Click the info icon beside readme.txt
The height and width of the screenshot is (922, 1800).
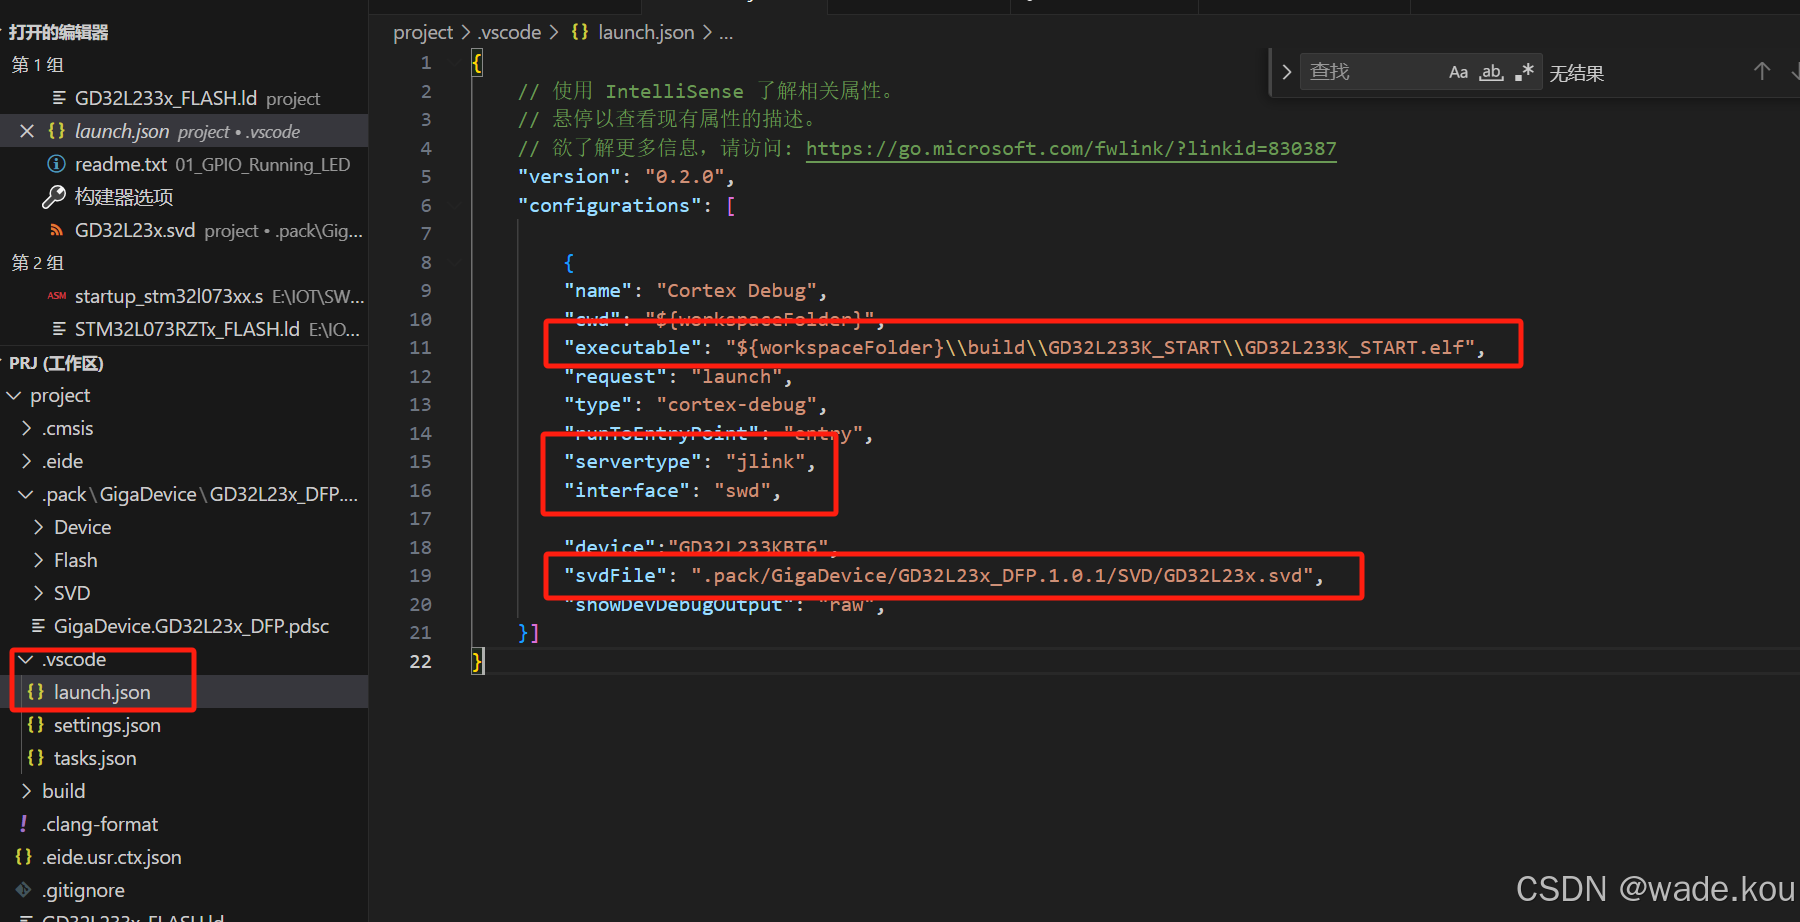57,164
